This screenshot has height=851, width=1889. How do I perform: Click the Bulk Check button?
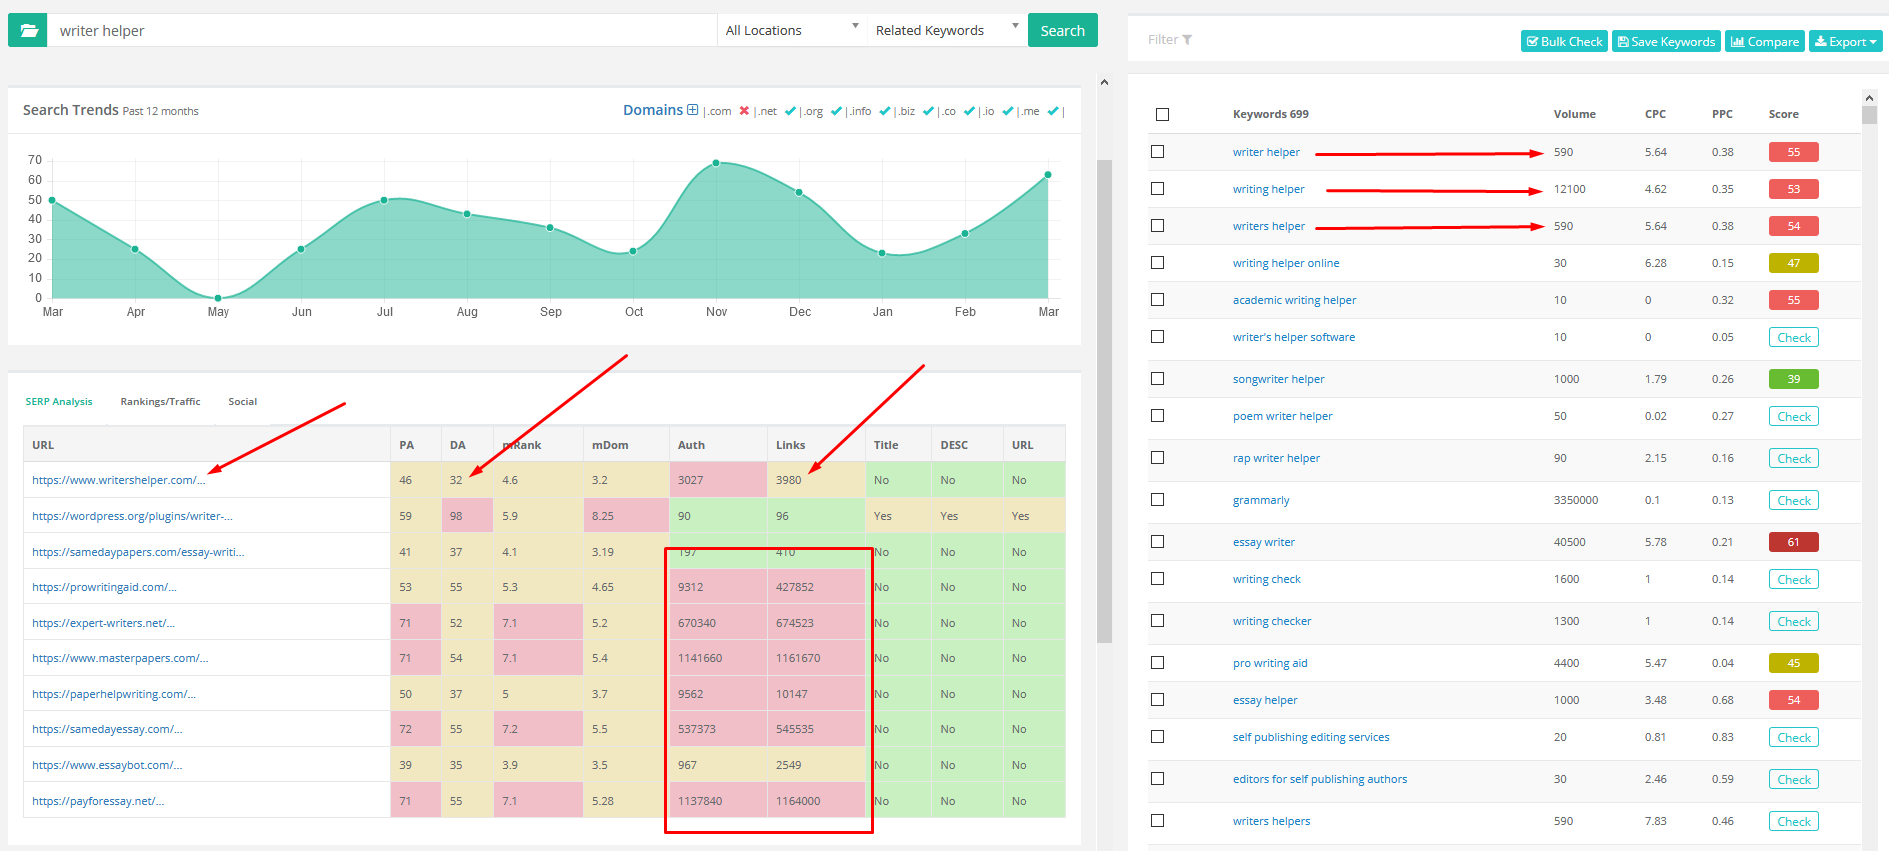pyautogui.click(x=1564, y=41)
